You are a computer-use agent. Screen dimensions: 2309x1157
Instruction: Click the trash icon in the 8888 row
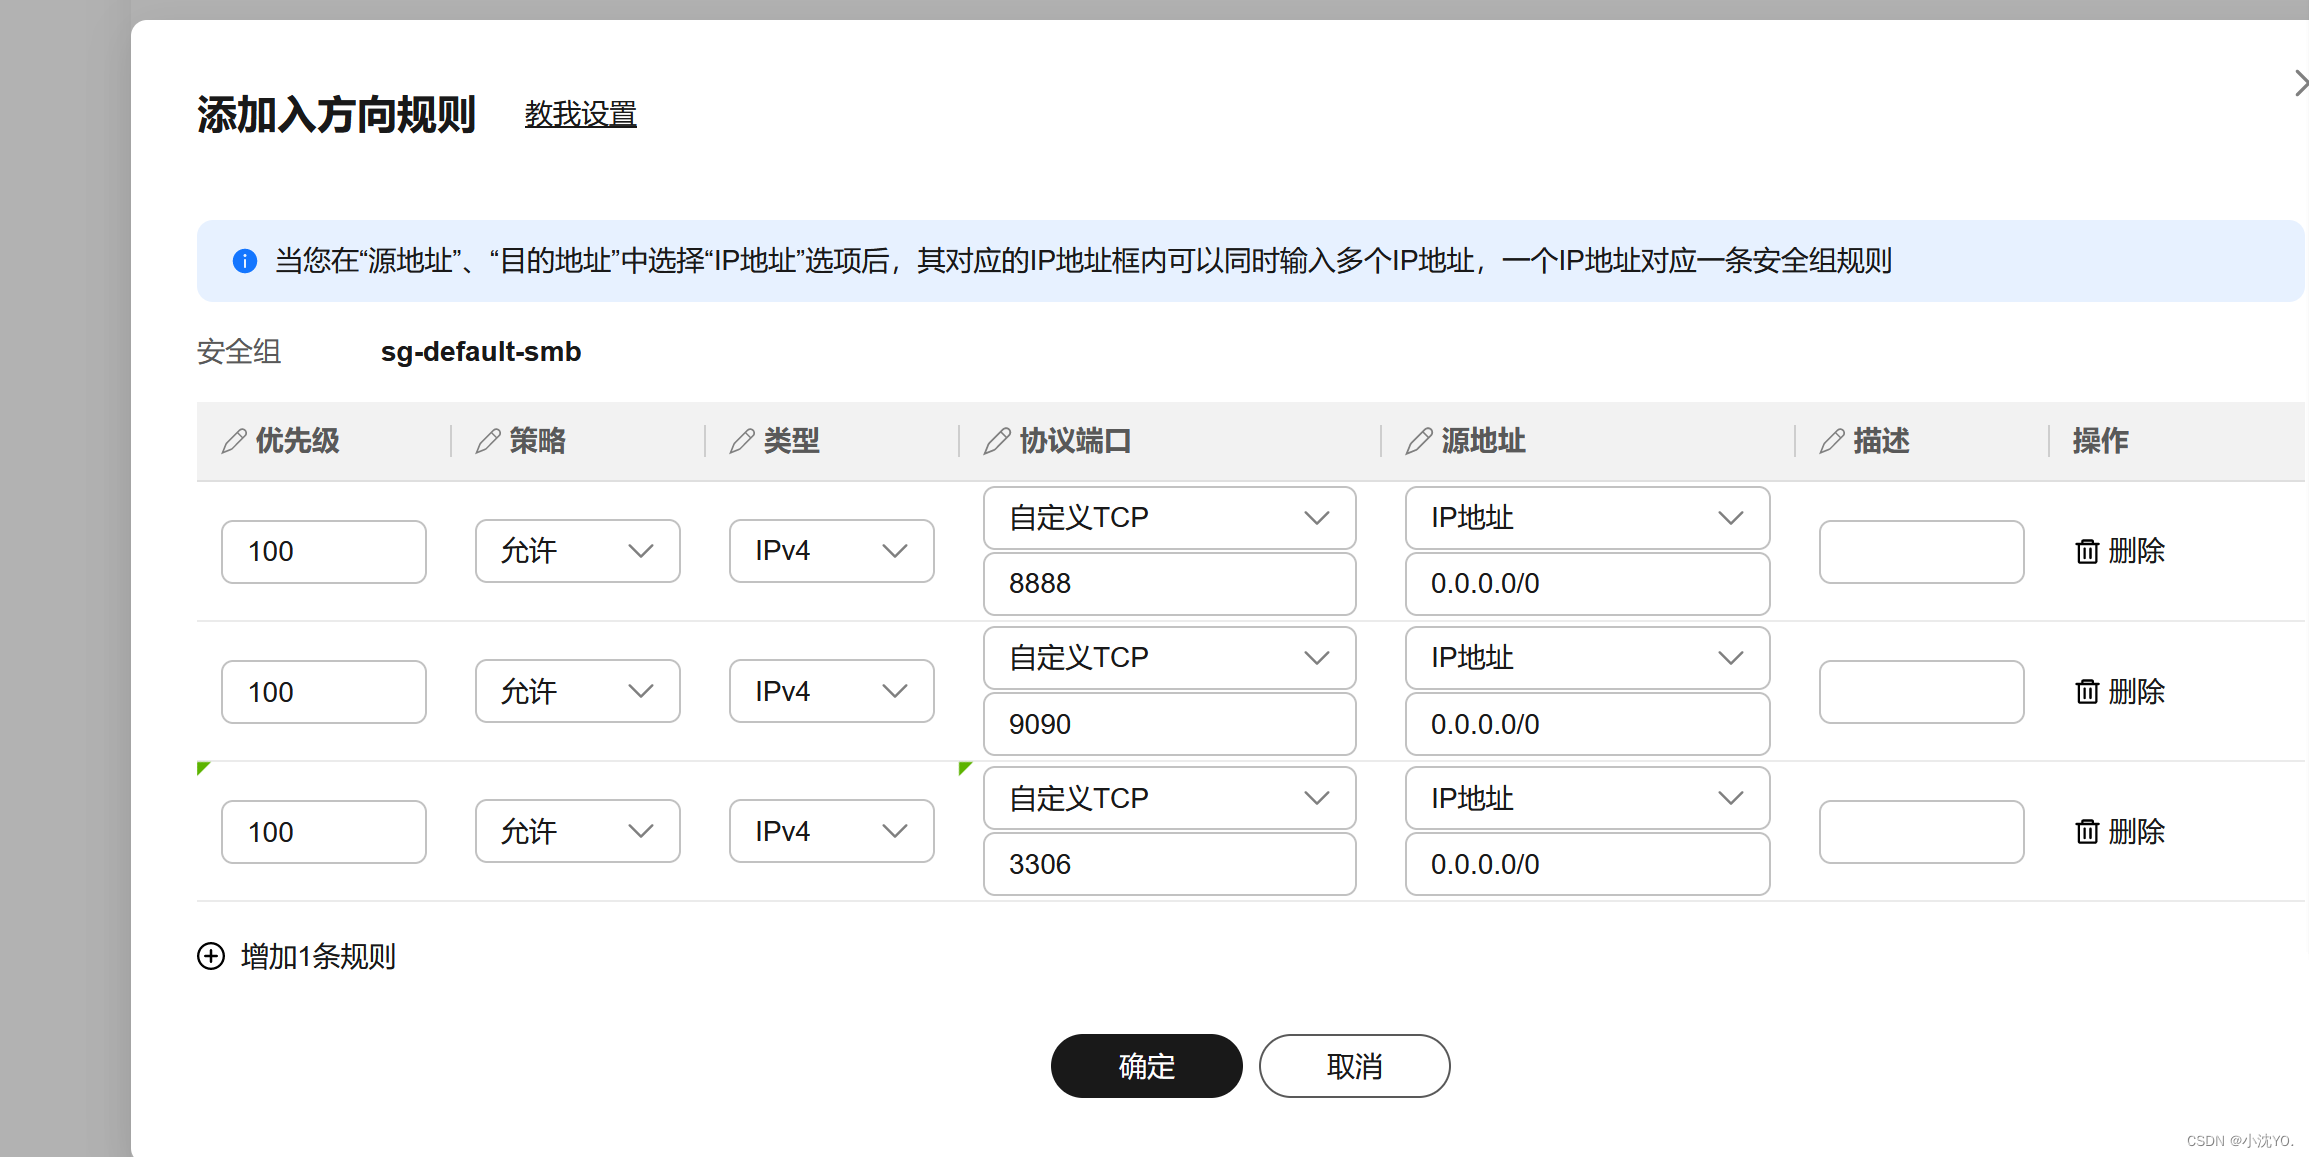pos(2087,551)
